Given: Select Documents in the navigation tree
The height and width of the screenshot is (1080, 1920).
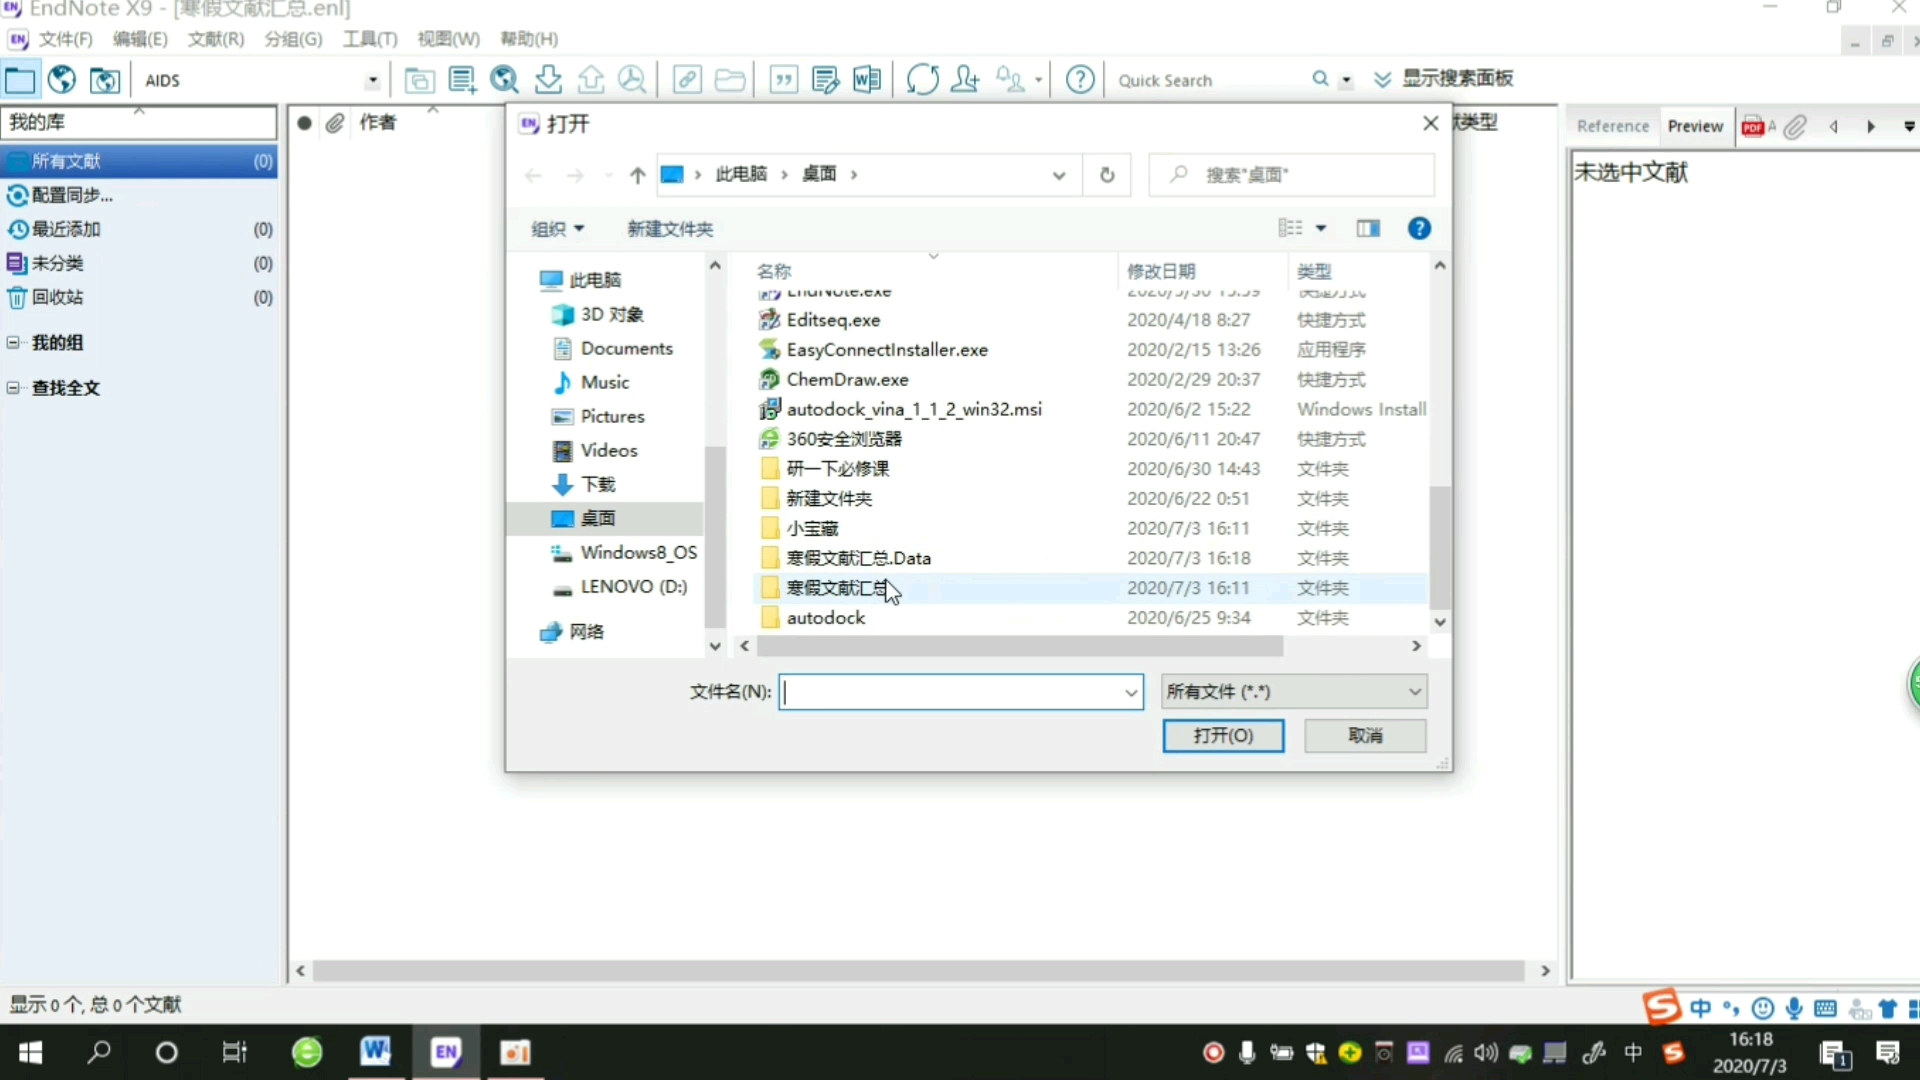Looking at the screenshot, I should click(x=626, y=348).
